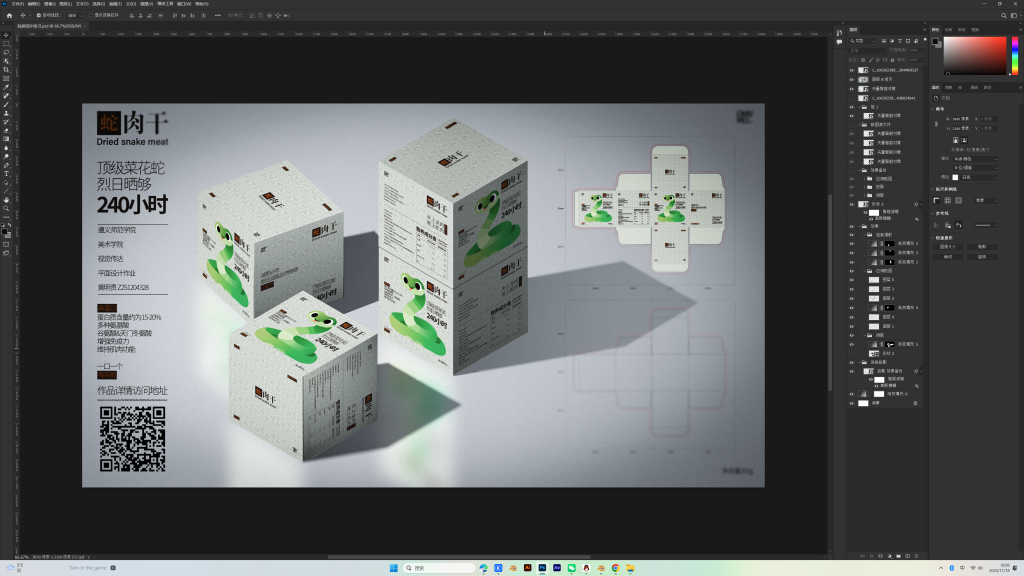Screen dimensions: 1024x576
Task: Click the Home icon in the options bar
Action: (x=9, y=16)
